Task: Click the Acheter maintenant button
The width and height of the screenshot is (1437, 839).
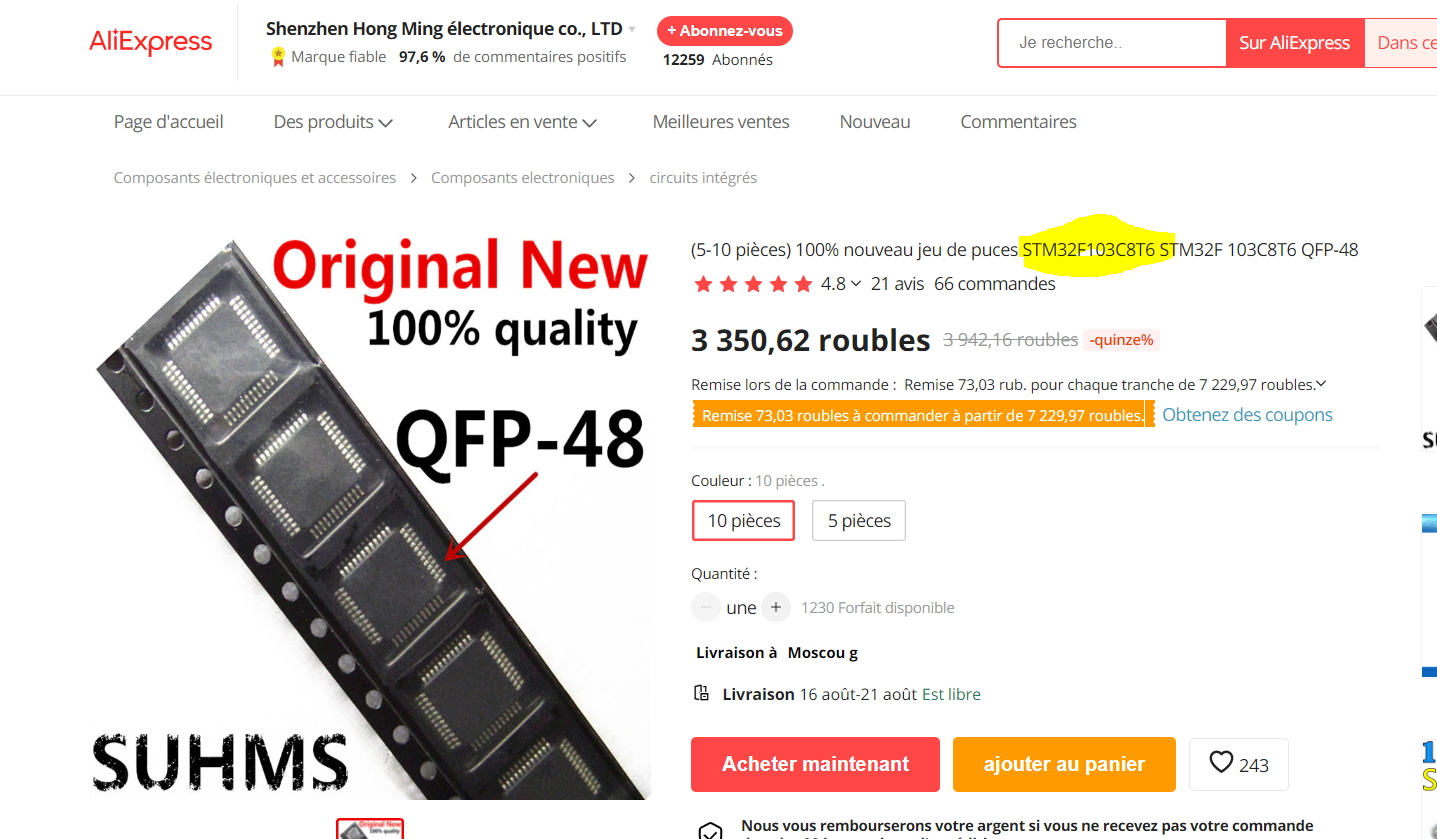Action: pyautogui.click(x=815, y=764)
